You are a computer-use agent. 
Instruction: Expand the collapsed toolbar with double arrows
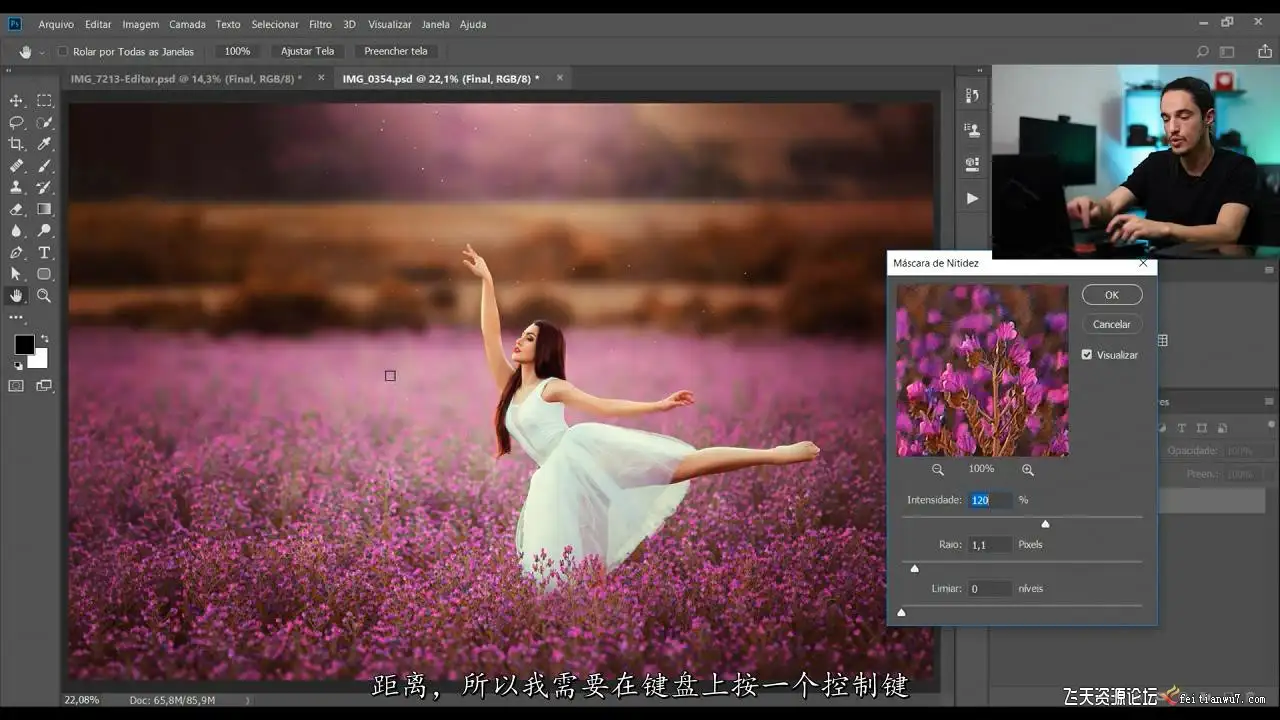9,71
